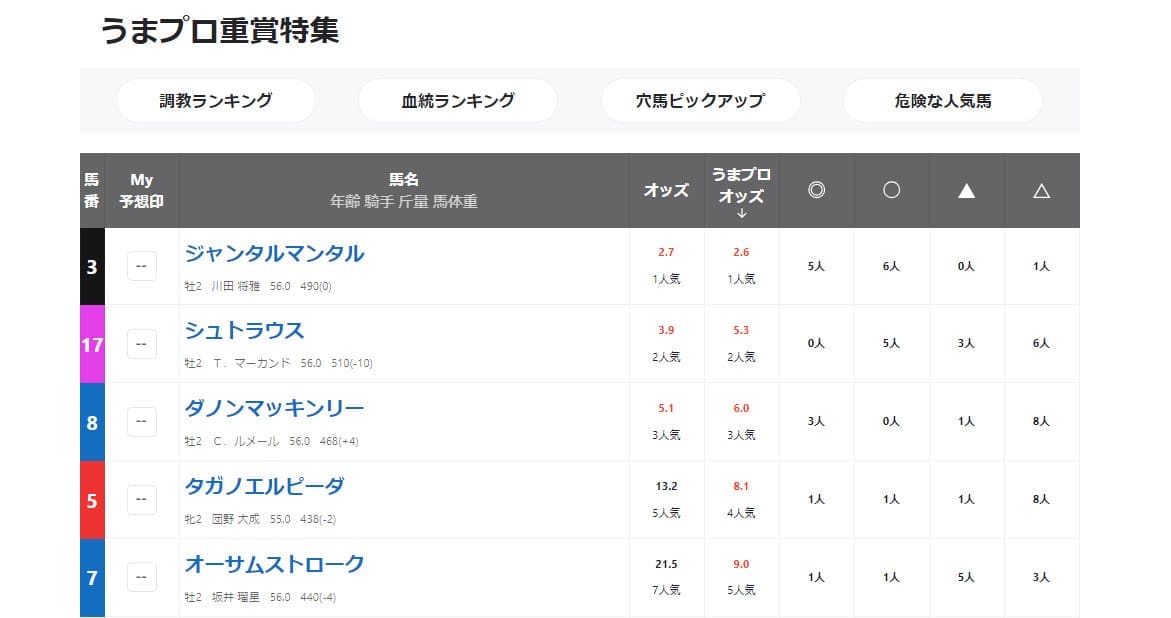Click うまプロ odds 5.3 for シュトラウス

pyautogui.click(x=741, y=330)
